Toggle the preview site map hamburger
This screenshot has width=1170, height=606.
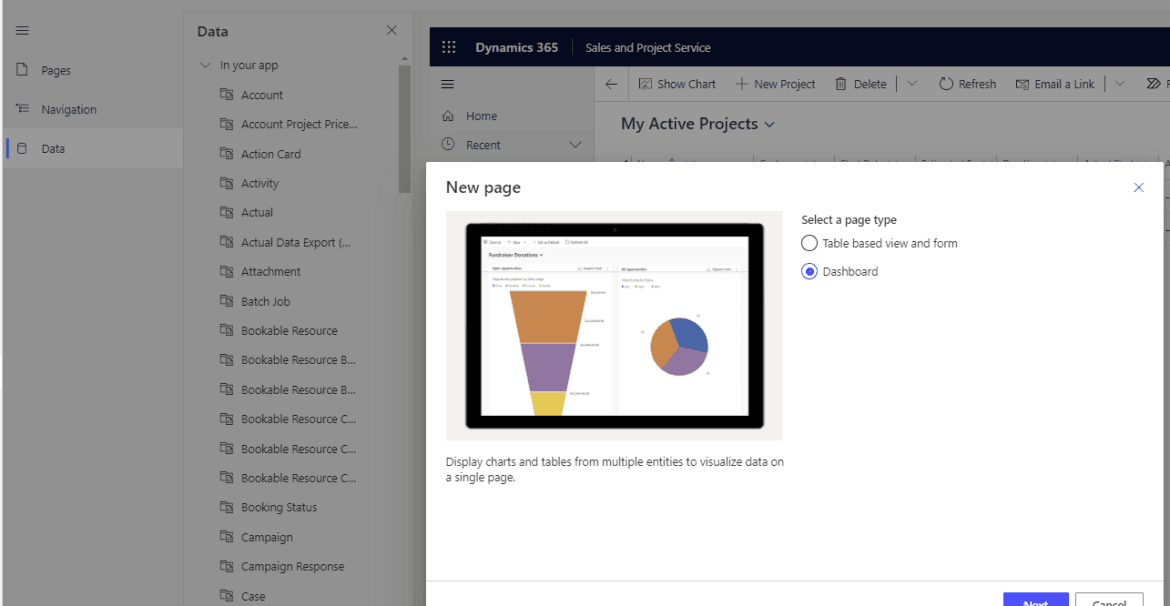(448, 84)
